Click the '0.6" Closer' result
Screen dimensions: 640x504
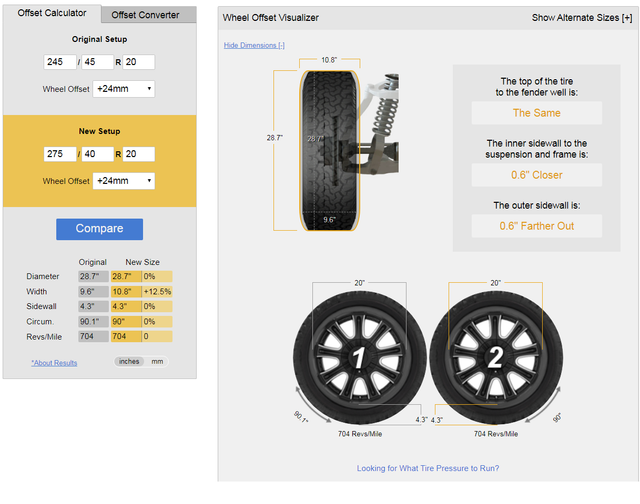point(537,175)
